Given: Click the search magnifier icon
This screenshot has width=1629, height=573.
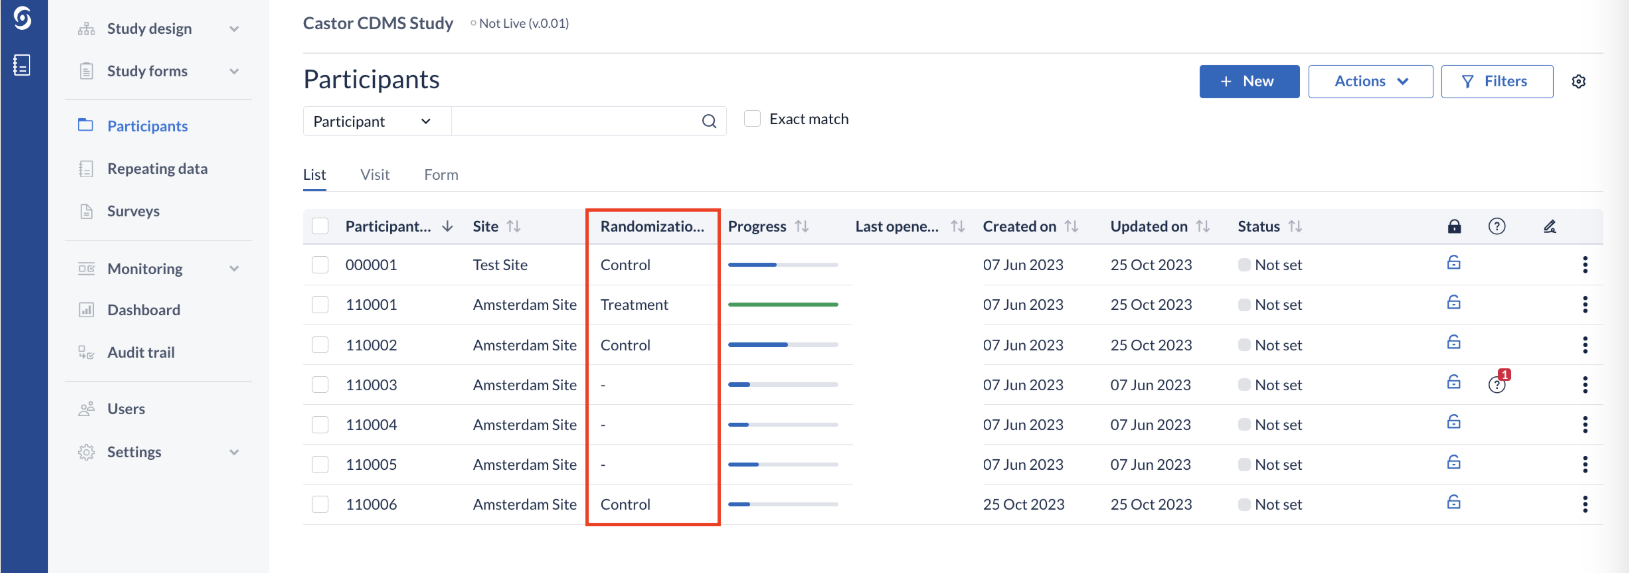Looking at the screenshot, I should [x=709, y=121].
